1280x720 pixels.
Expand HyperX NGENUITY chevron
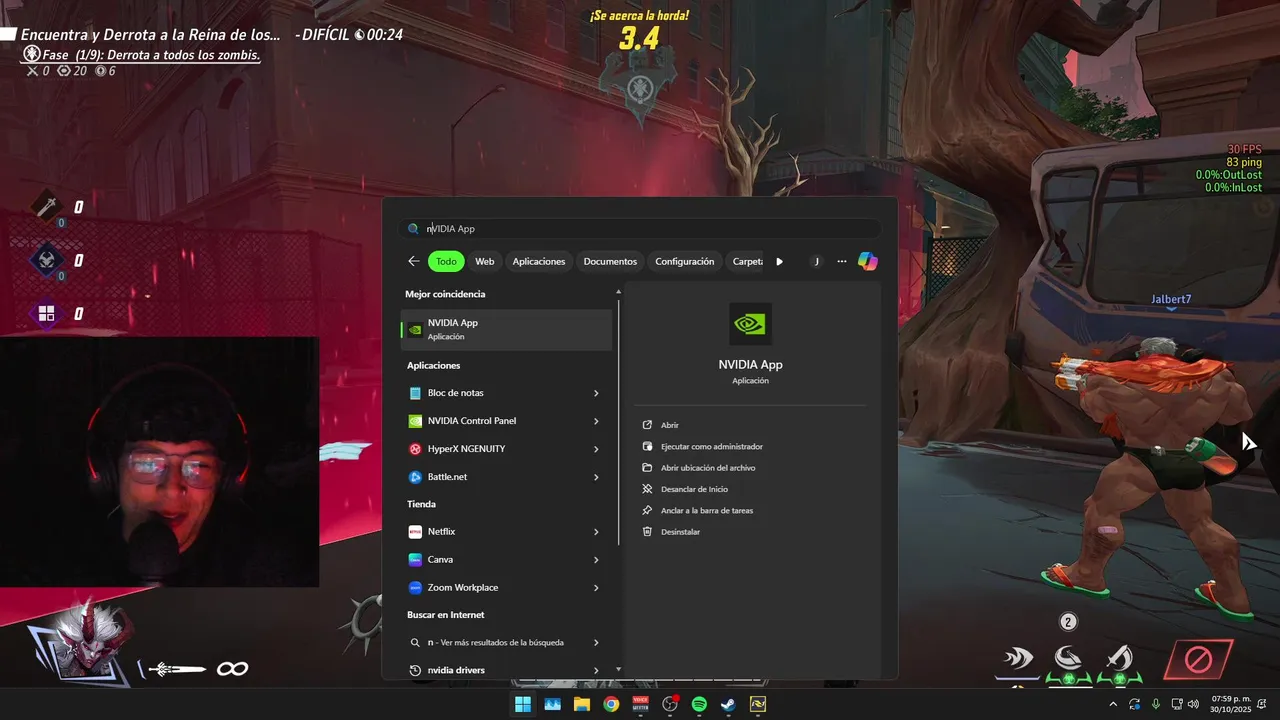(596, 449)
